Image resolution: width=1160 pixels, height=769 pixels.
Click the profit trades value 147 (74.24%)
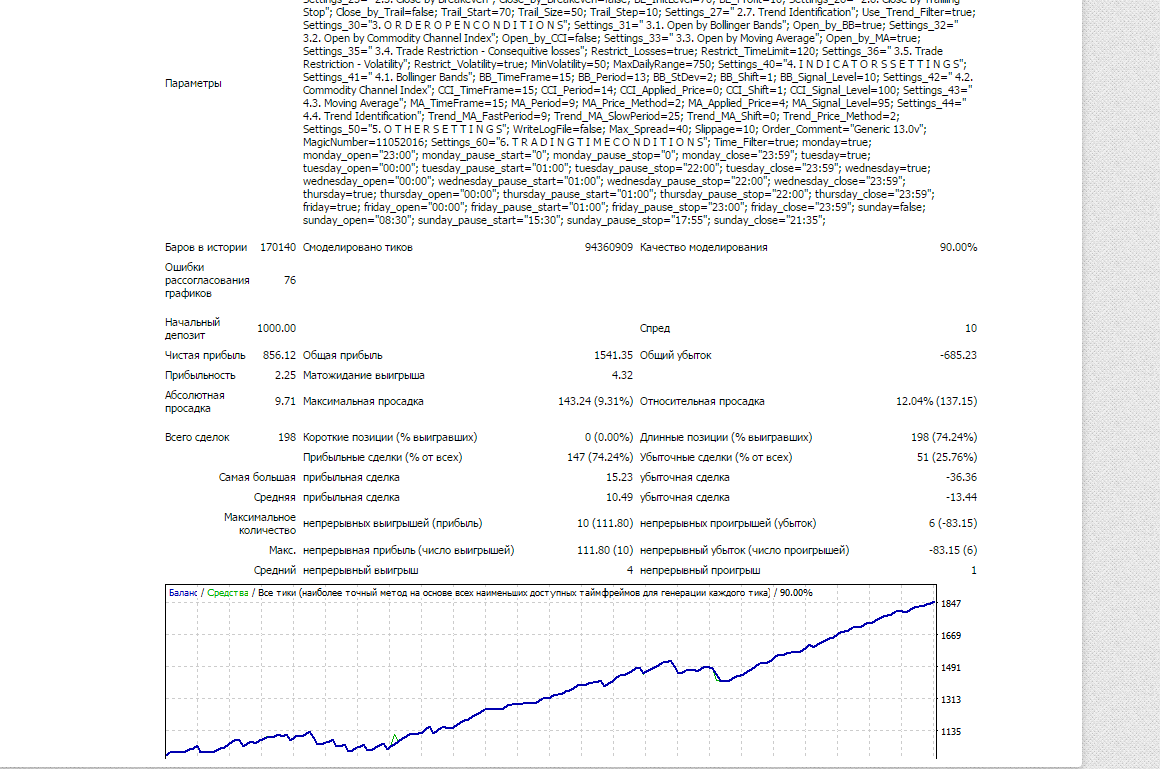[x=600, y=457]
